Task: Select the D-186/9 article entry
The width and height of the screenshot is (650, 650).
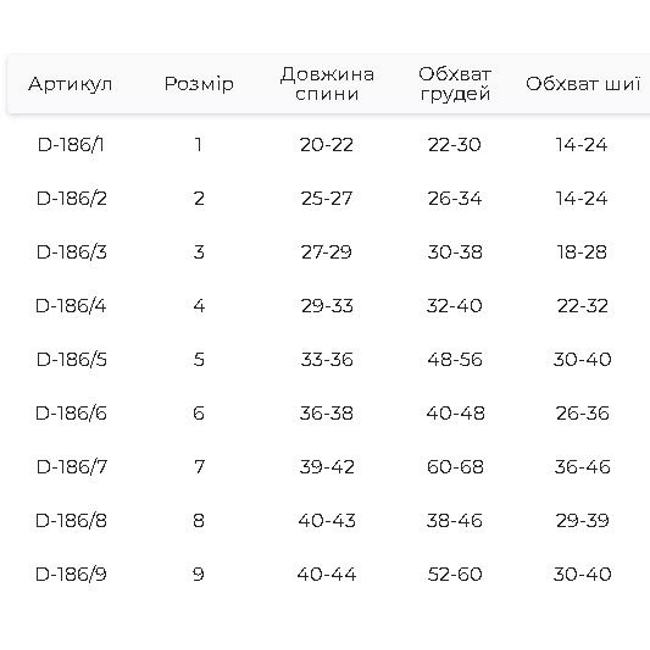Action: click(71, 574)
